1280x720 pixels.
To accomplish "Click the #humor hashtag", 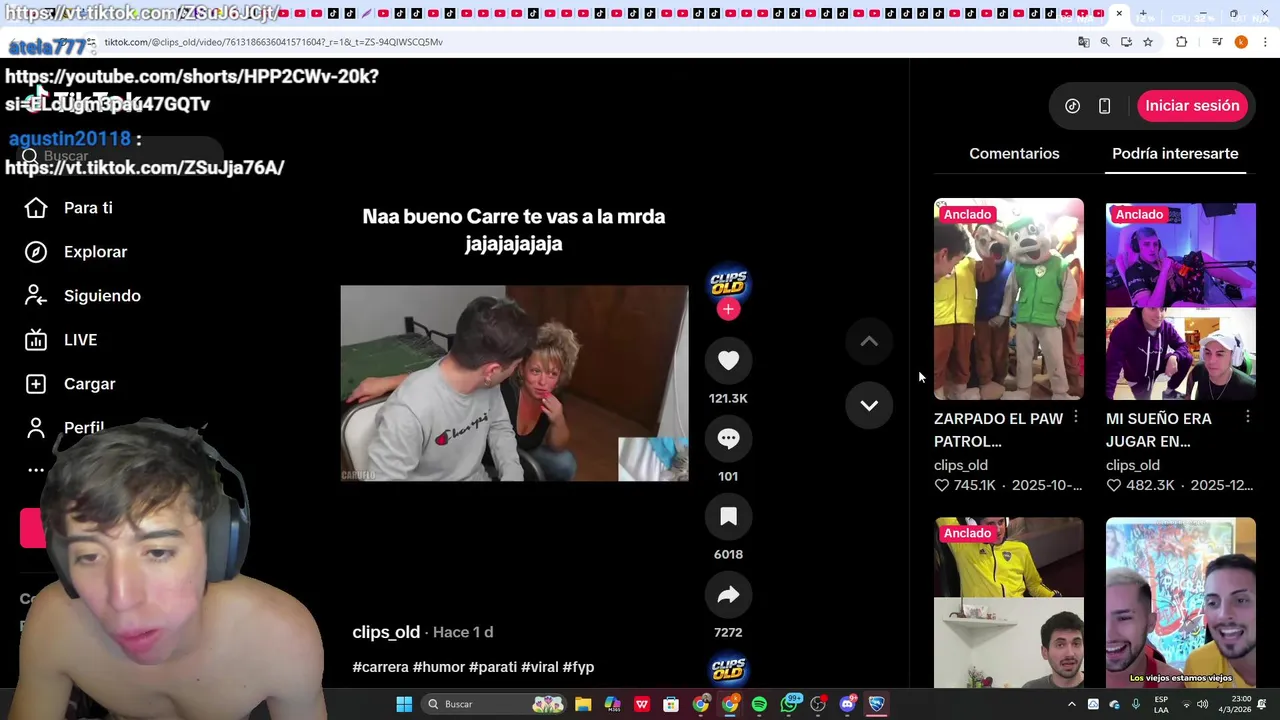I will 439,667.
